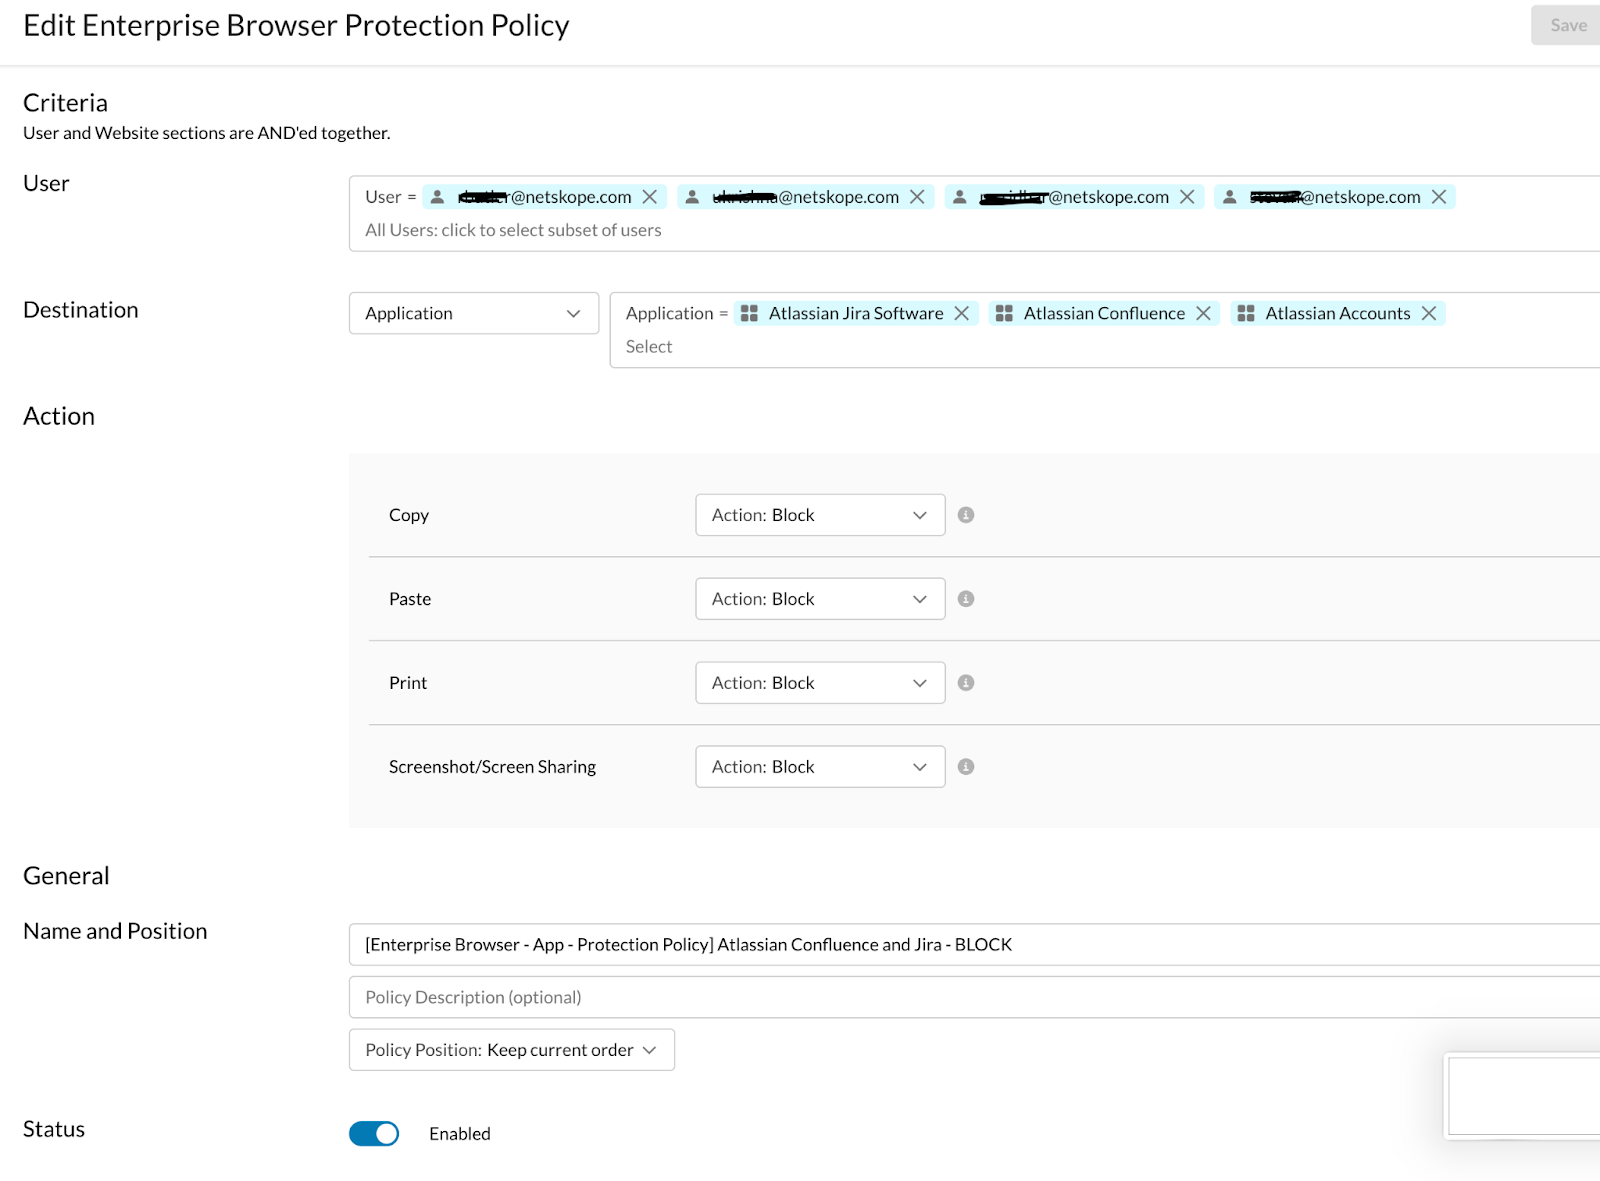This screenshot has height=1181, width=1600.
Task: Remove the first netskope.com user chip
Action: (650, 197)
